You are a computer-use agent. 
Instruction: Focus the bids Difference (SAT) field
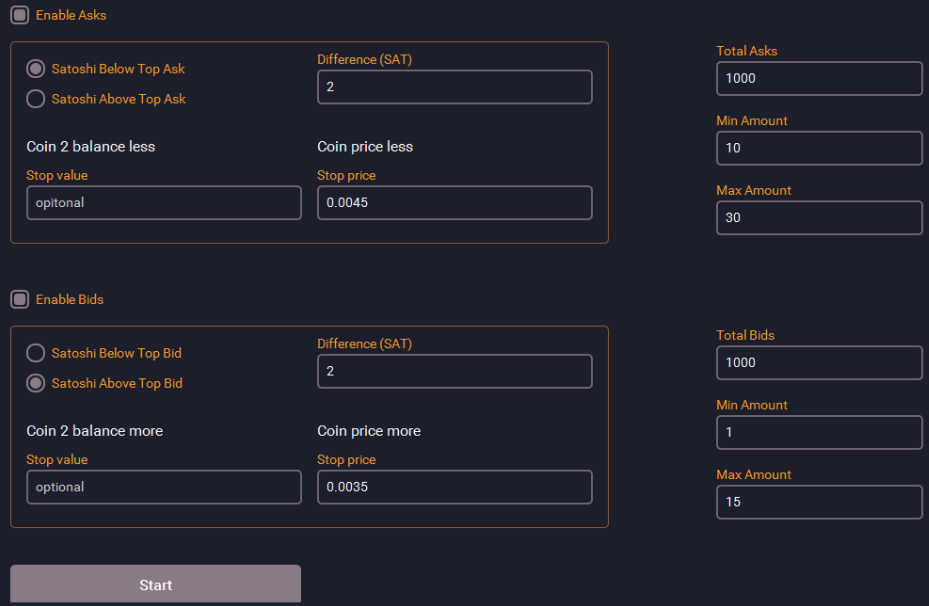tap(454, 371)
